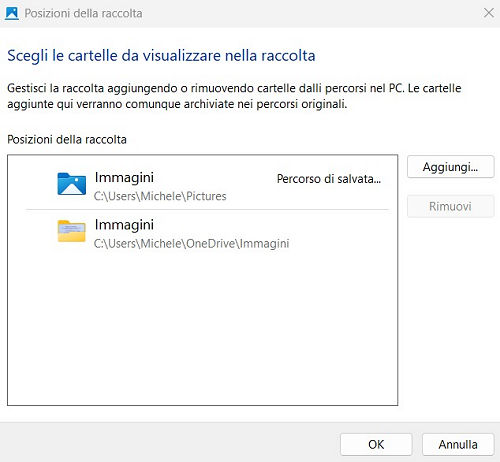Select path C:\Users\Michele\Pictures

[x=160, y=196]
